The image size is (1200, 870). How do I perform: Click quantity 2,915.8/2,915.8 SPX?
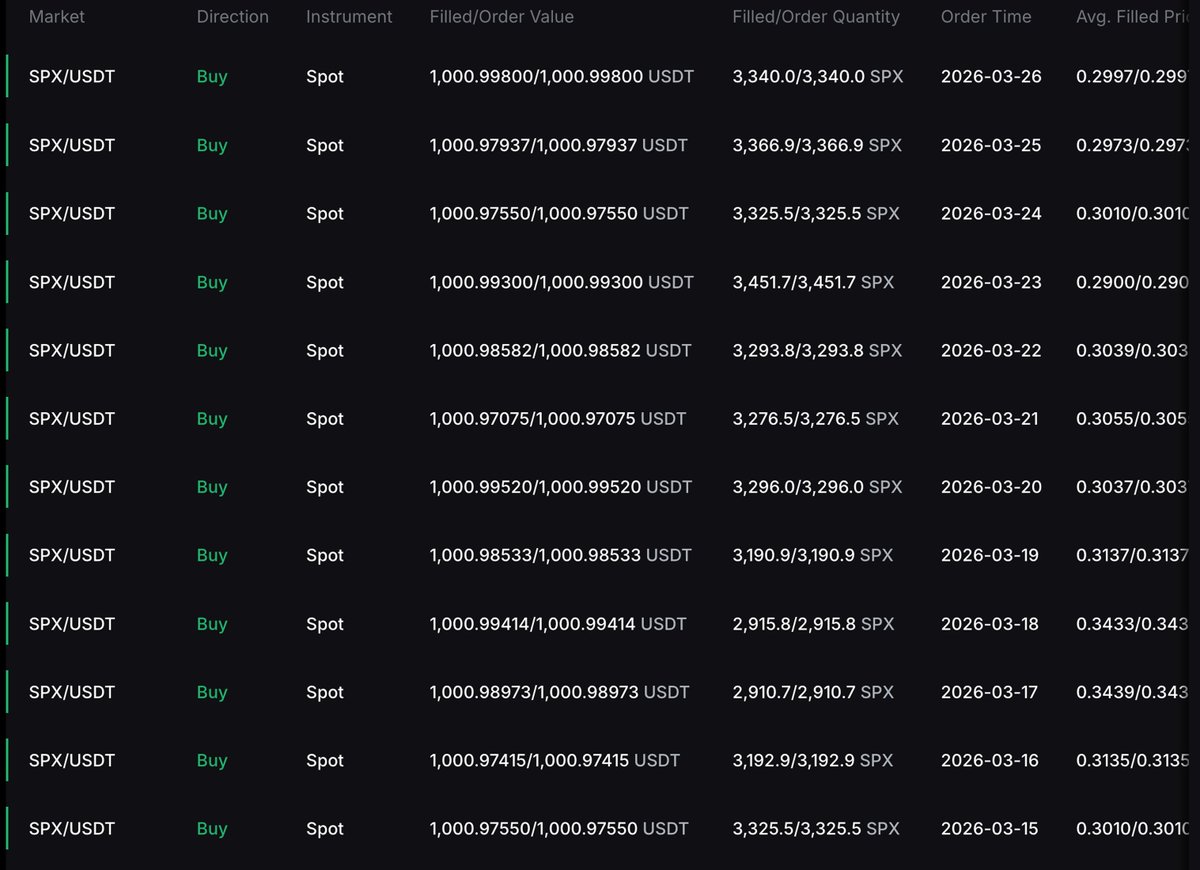click(x=814, y=624)
